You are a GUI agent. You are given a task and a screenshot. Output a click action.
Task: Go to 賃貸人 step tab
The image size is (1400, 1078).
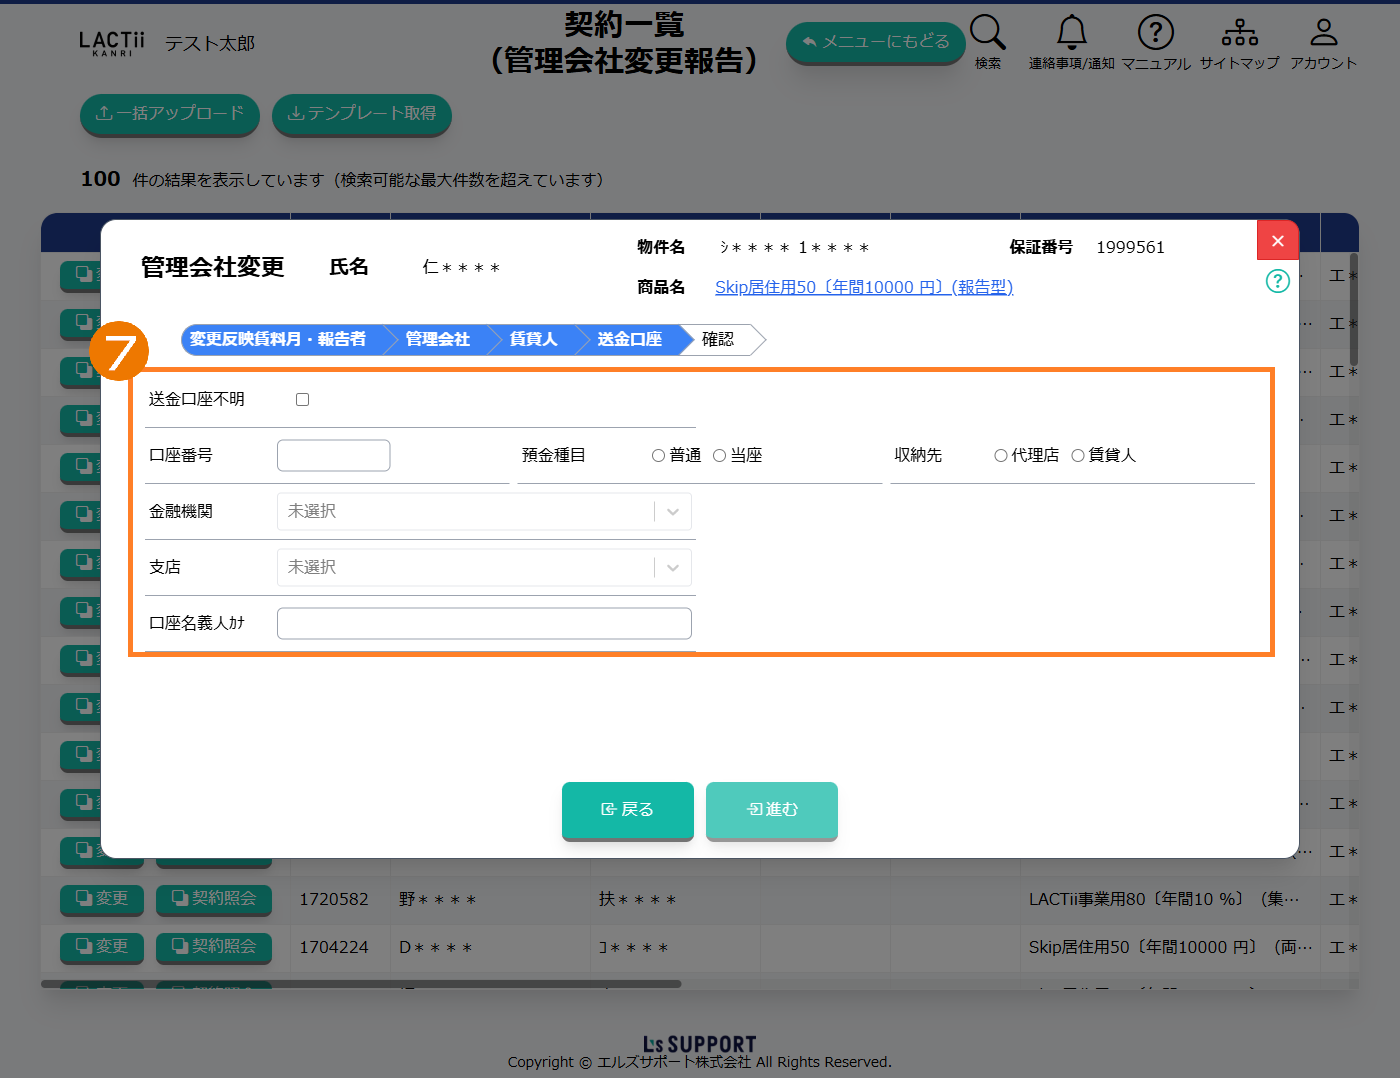coord(533,340)
